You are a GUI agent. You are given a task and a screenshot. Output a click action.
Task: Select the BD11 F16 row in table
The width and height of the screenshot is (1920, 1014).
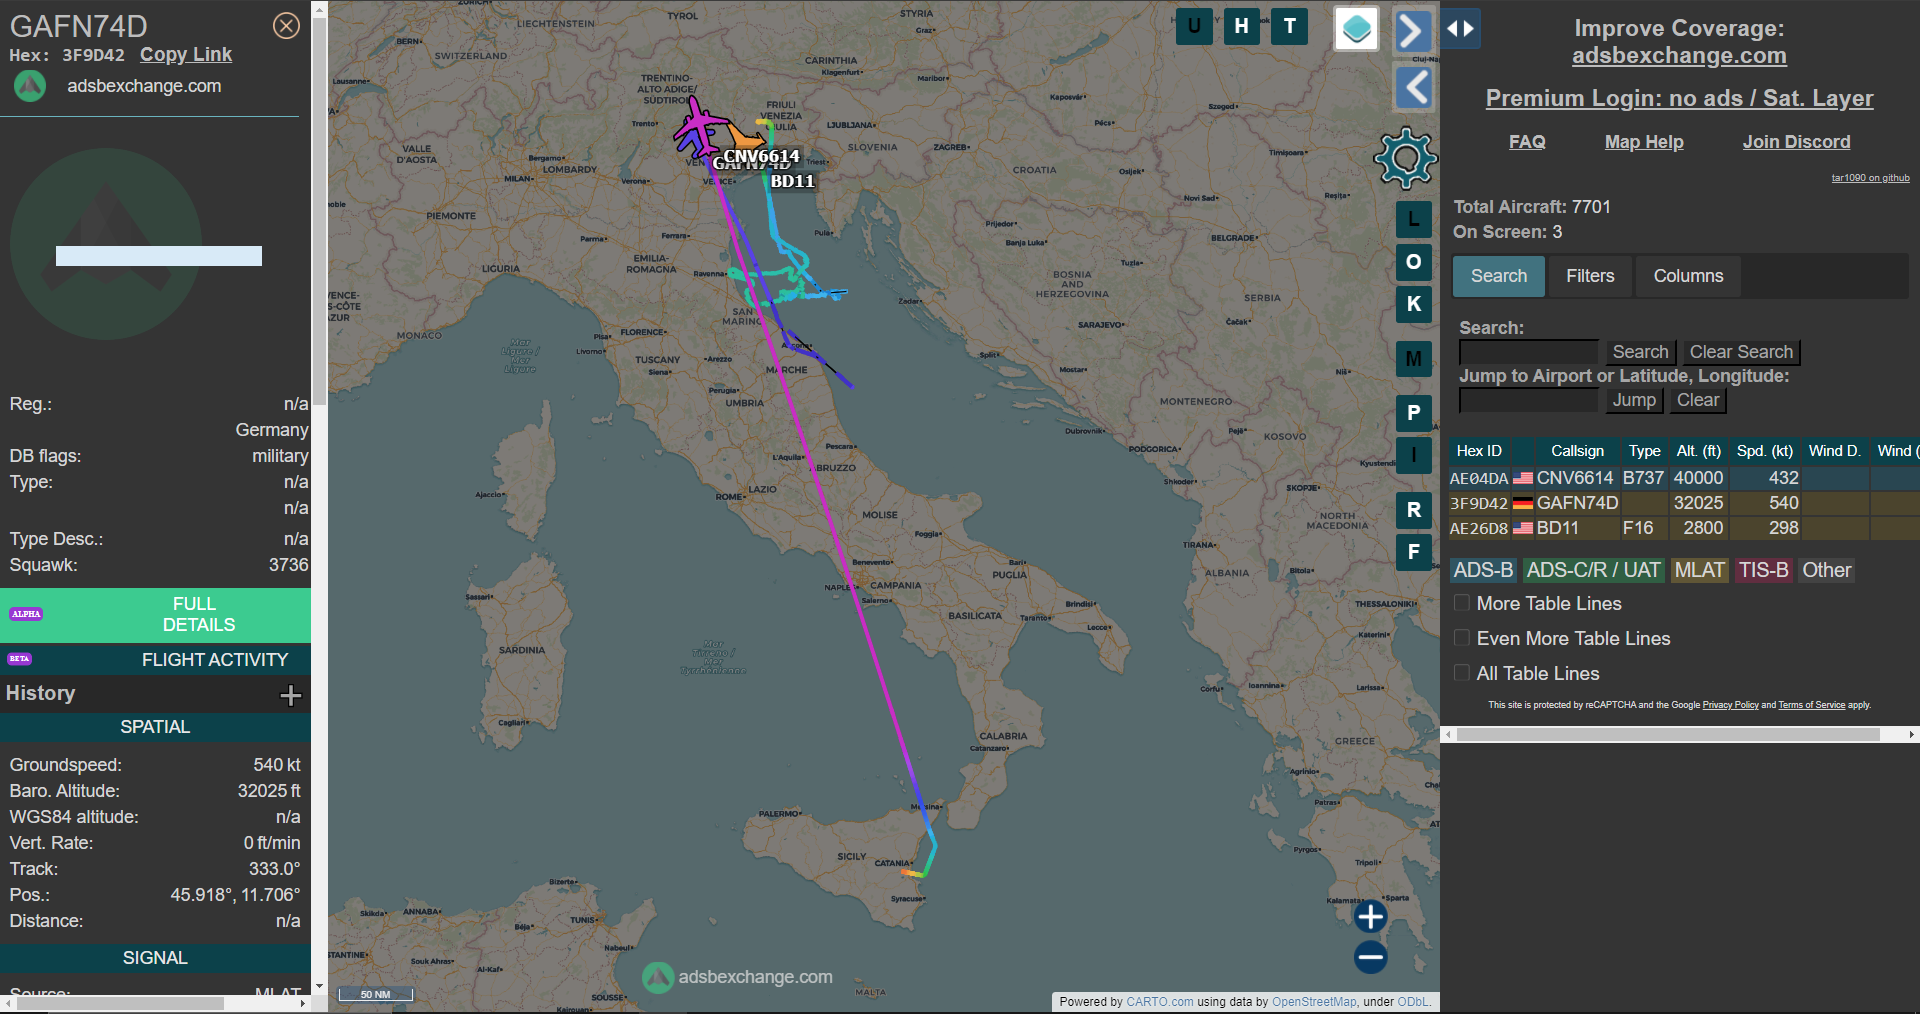[x=1684, y=528]
